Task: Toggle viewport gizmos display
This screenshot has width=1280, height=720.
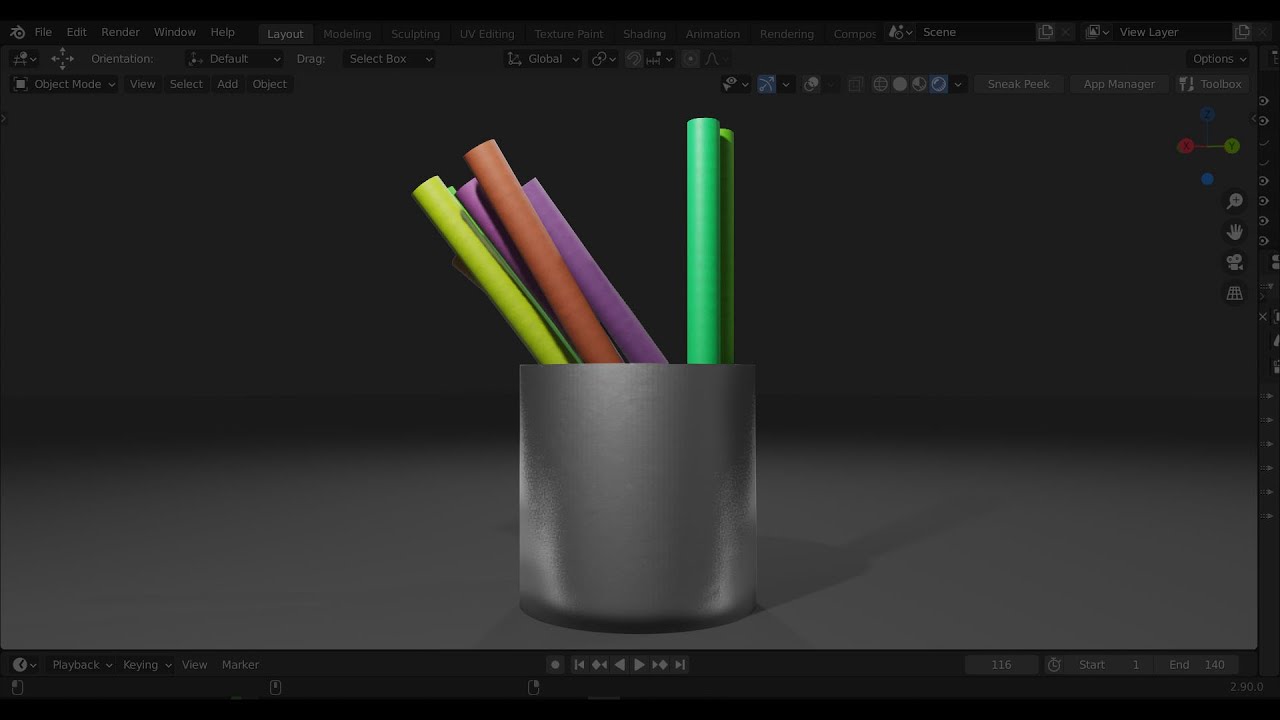Action: [766, 84]
